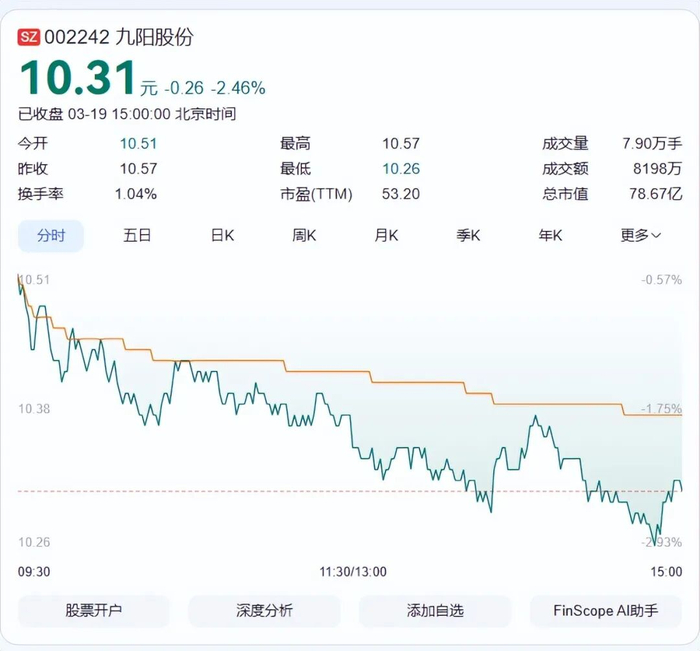Image resolution: width=700 pixels, height=651 pixels.
Task: Click the 15:00 closing time label
Action: pos(665,571)
